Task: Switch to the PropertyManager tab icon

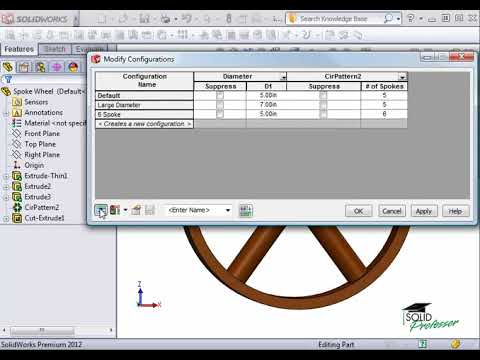Action: [24, 67]
